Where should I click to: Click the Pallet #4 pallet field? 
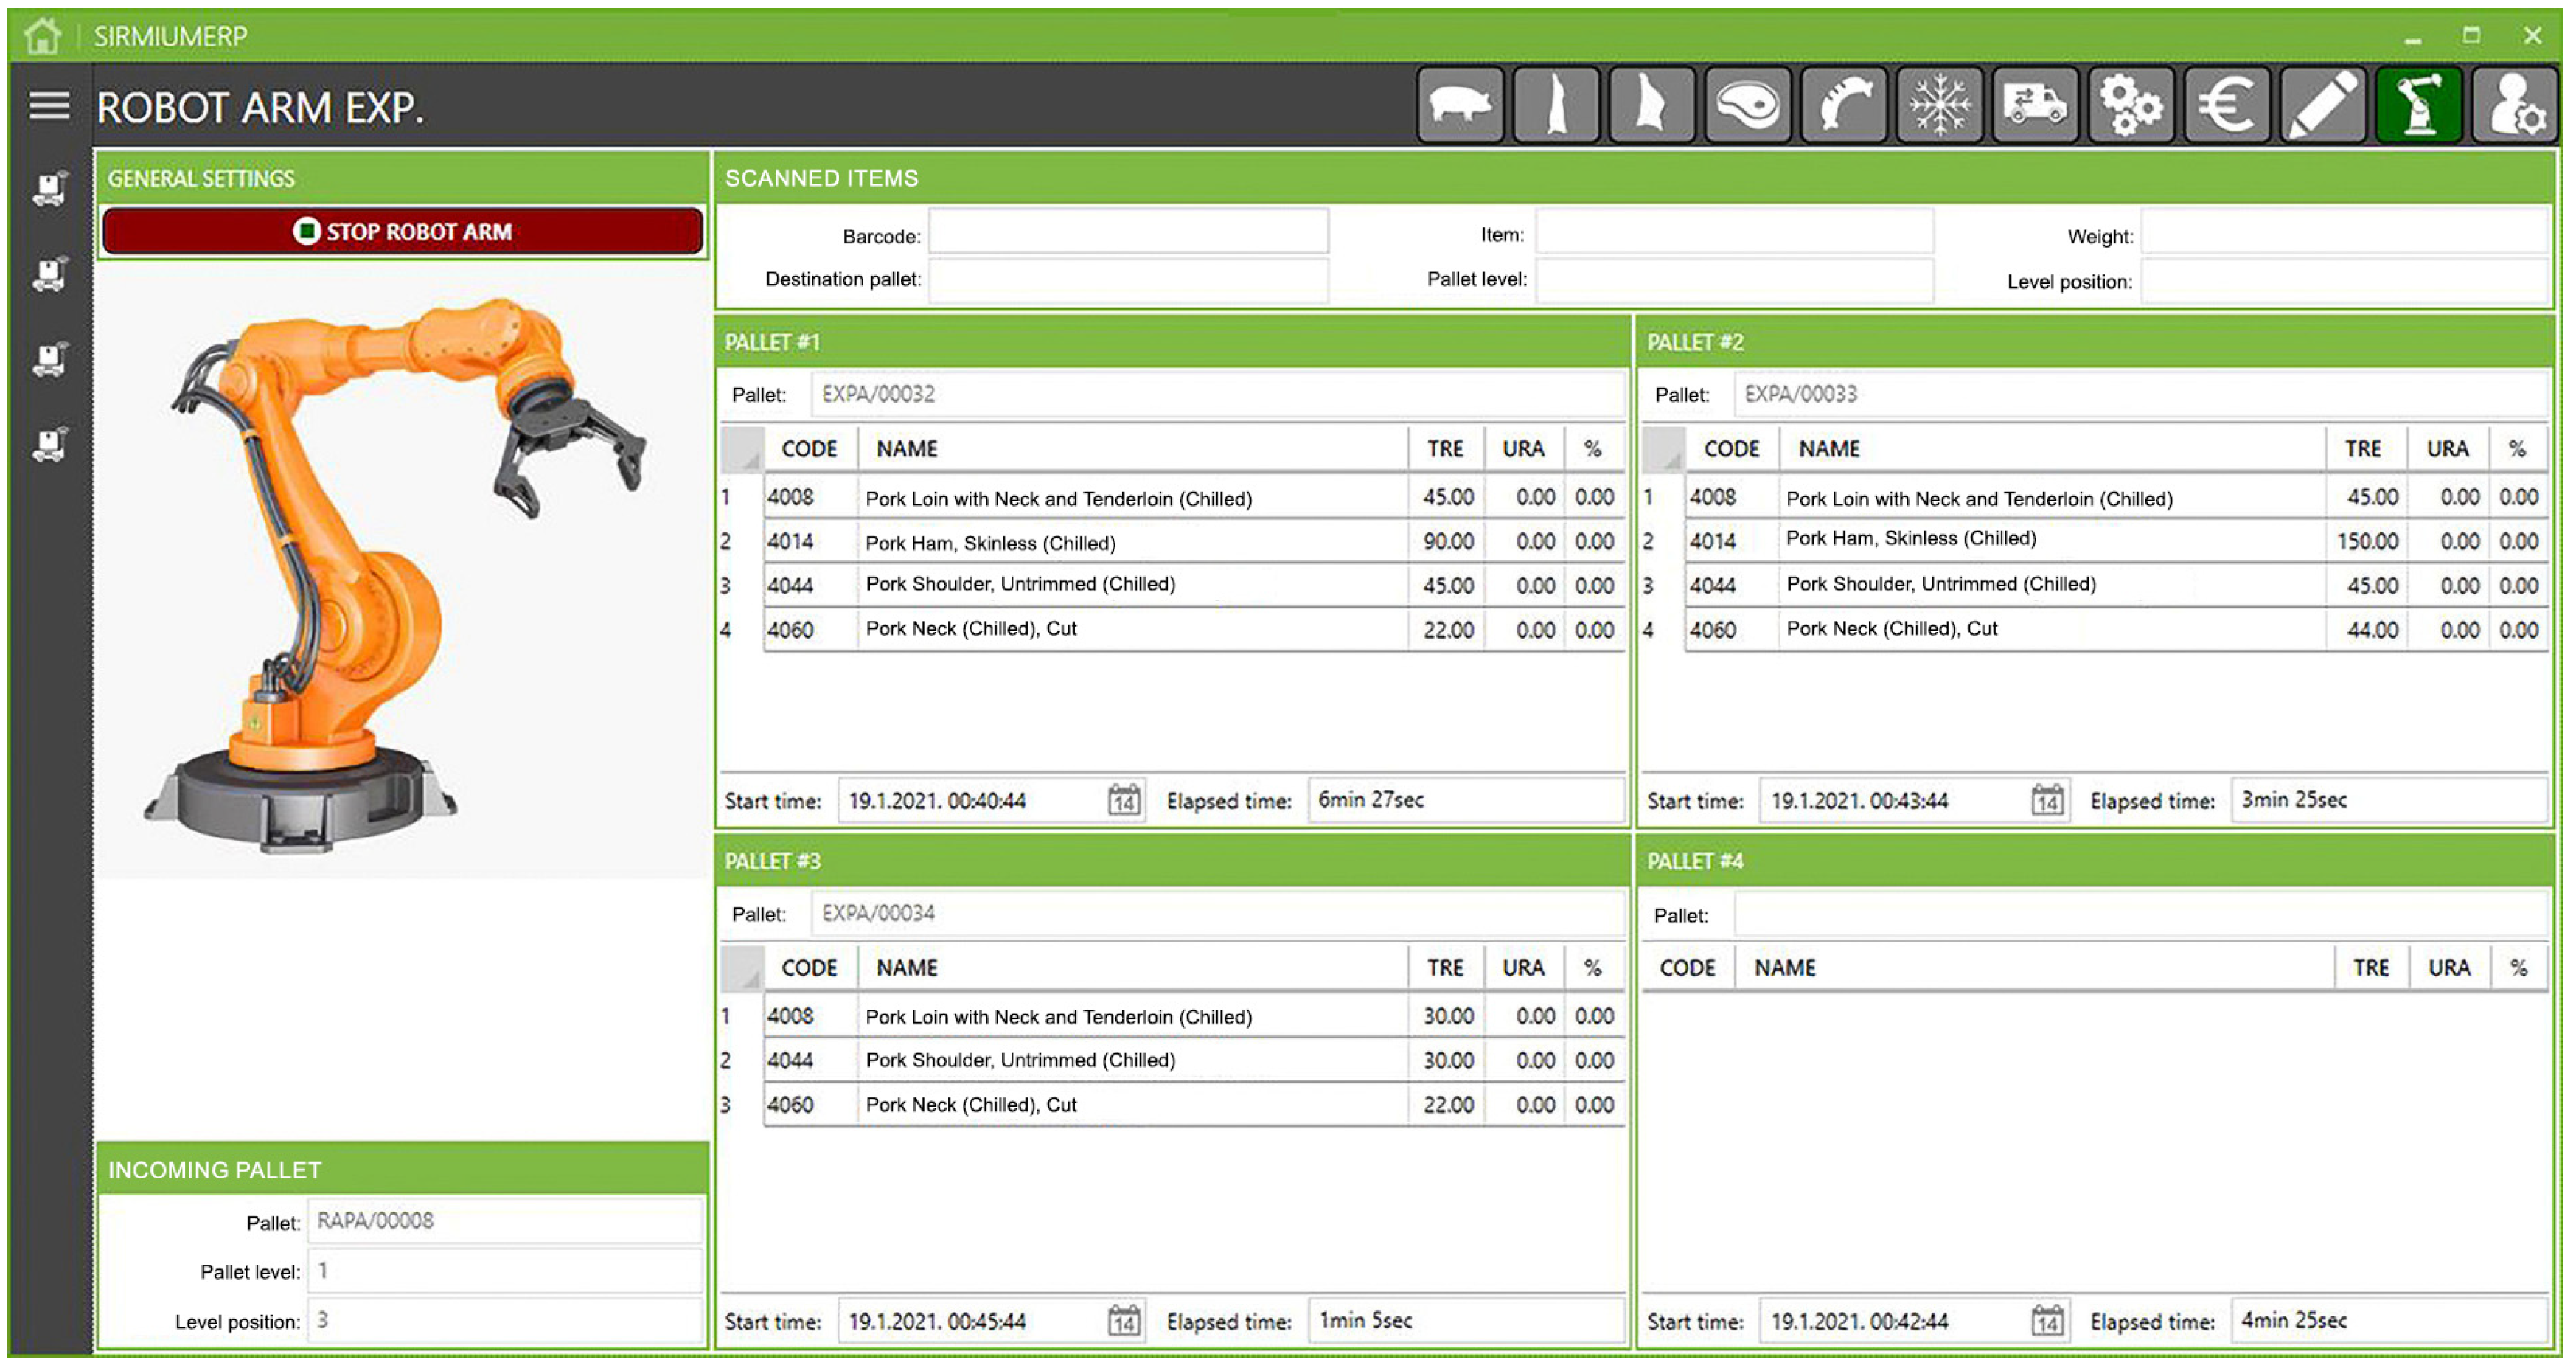pyautogui.click(x=2141, y=914)
